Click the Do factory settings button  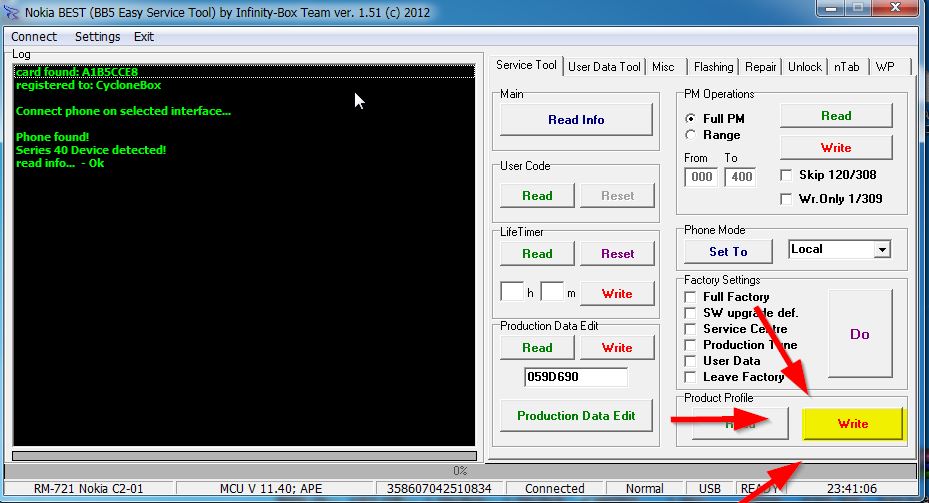click(x=860, y=334)
